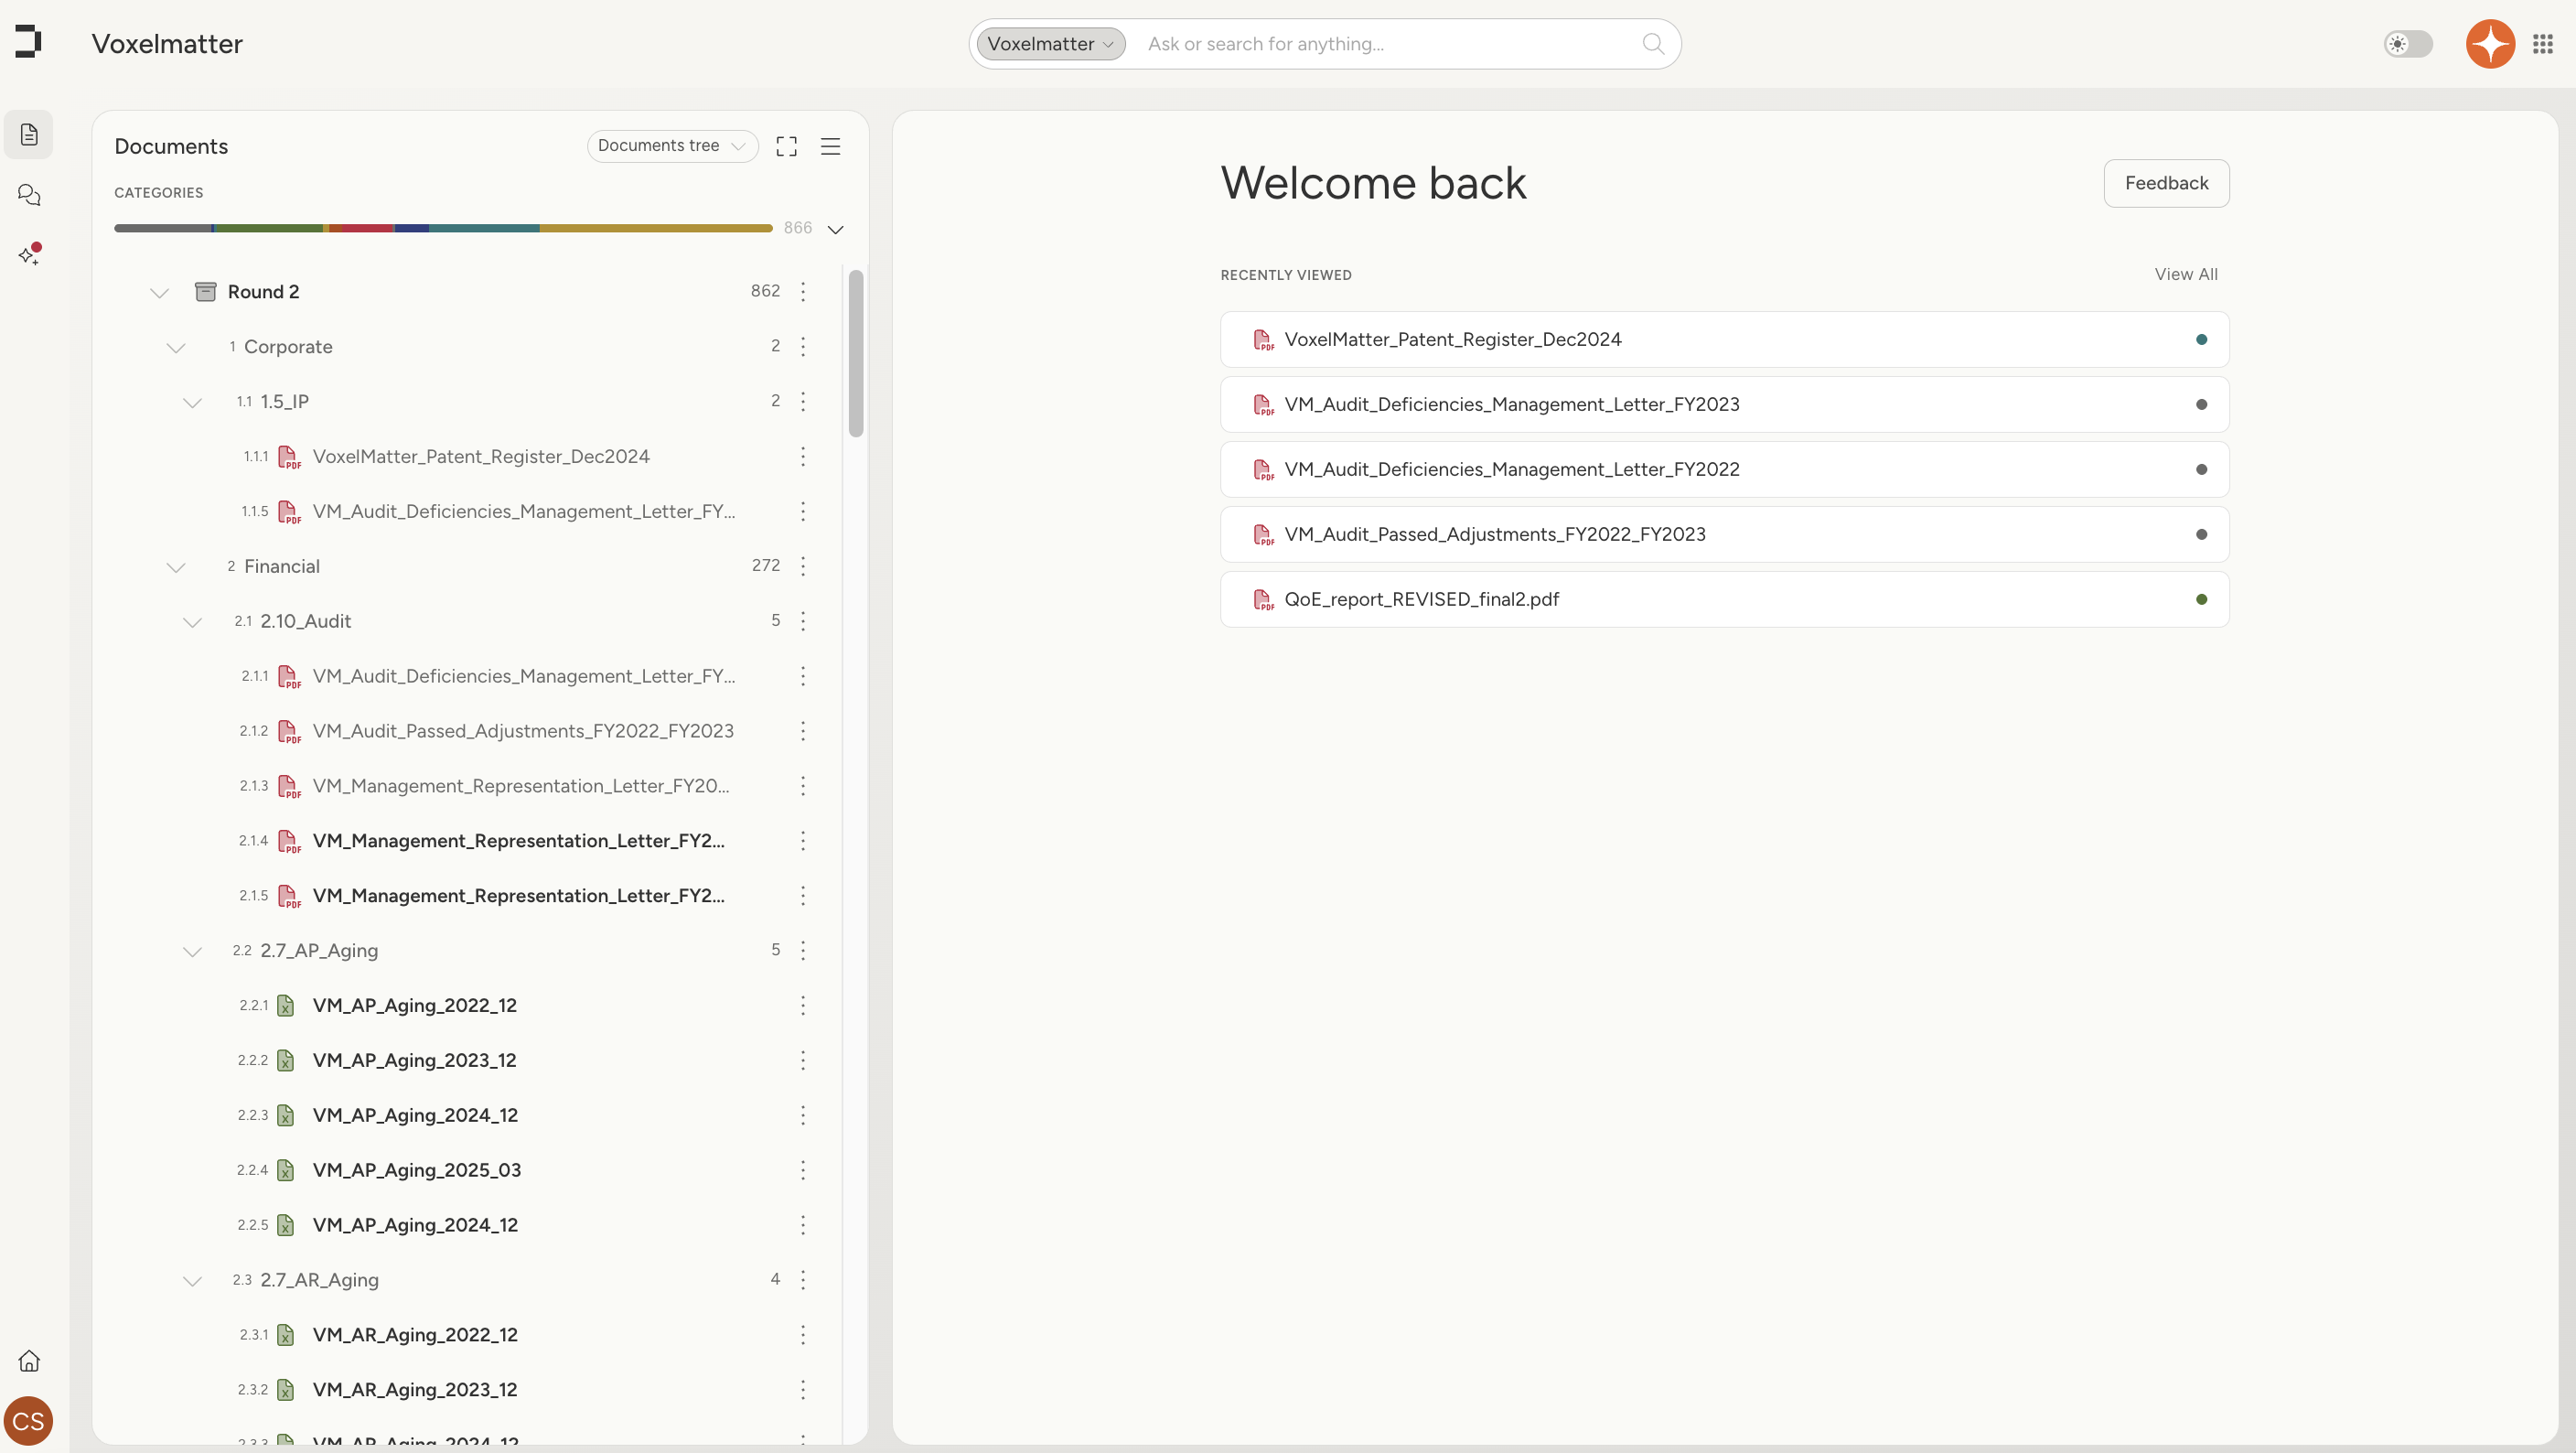This screenshot has width=2576, height=1453.
Task: Open more options for 2.10_Audit folder
Action: [x=803, y=621]
